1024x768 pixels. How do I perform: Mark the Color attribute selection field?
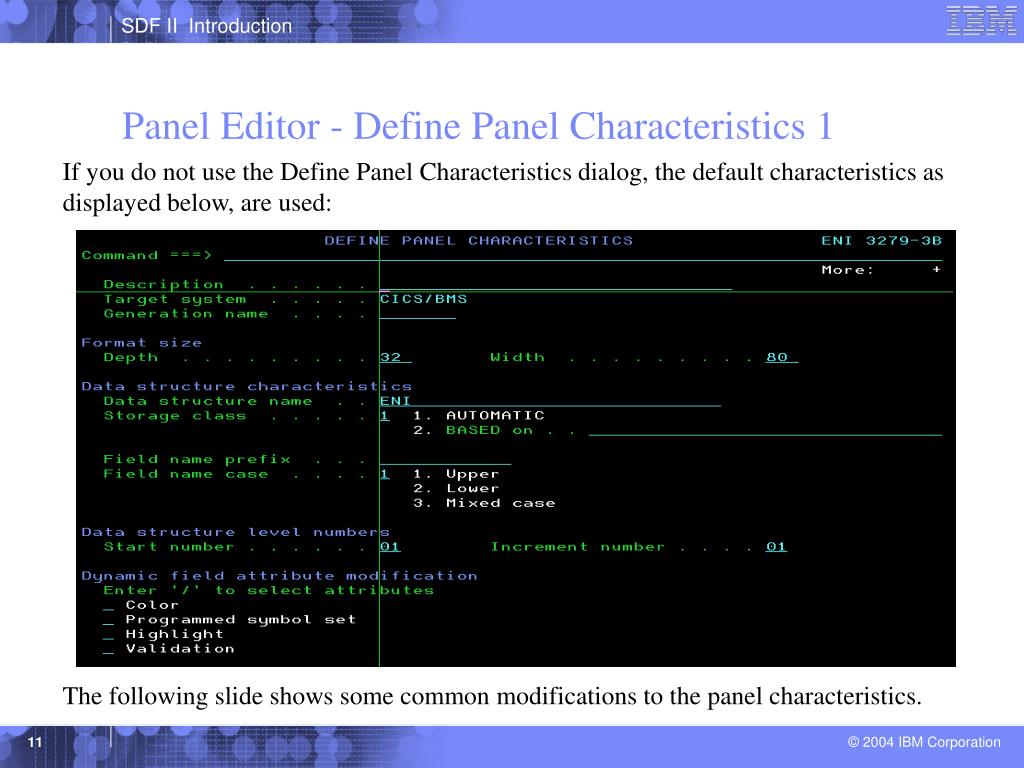coord(108,605)
